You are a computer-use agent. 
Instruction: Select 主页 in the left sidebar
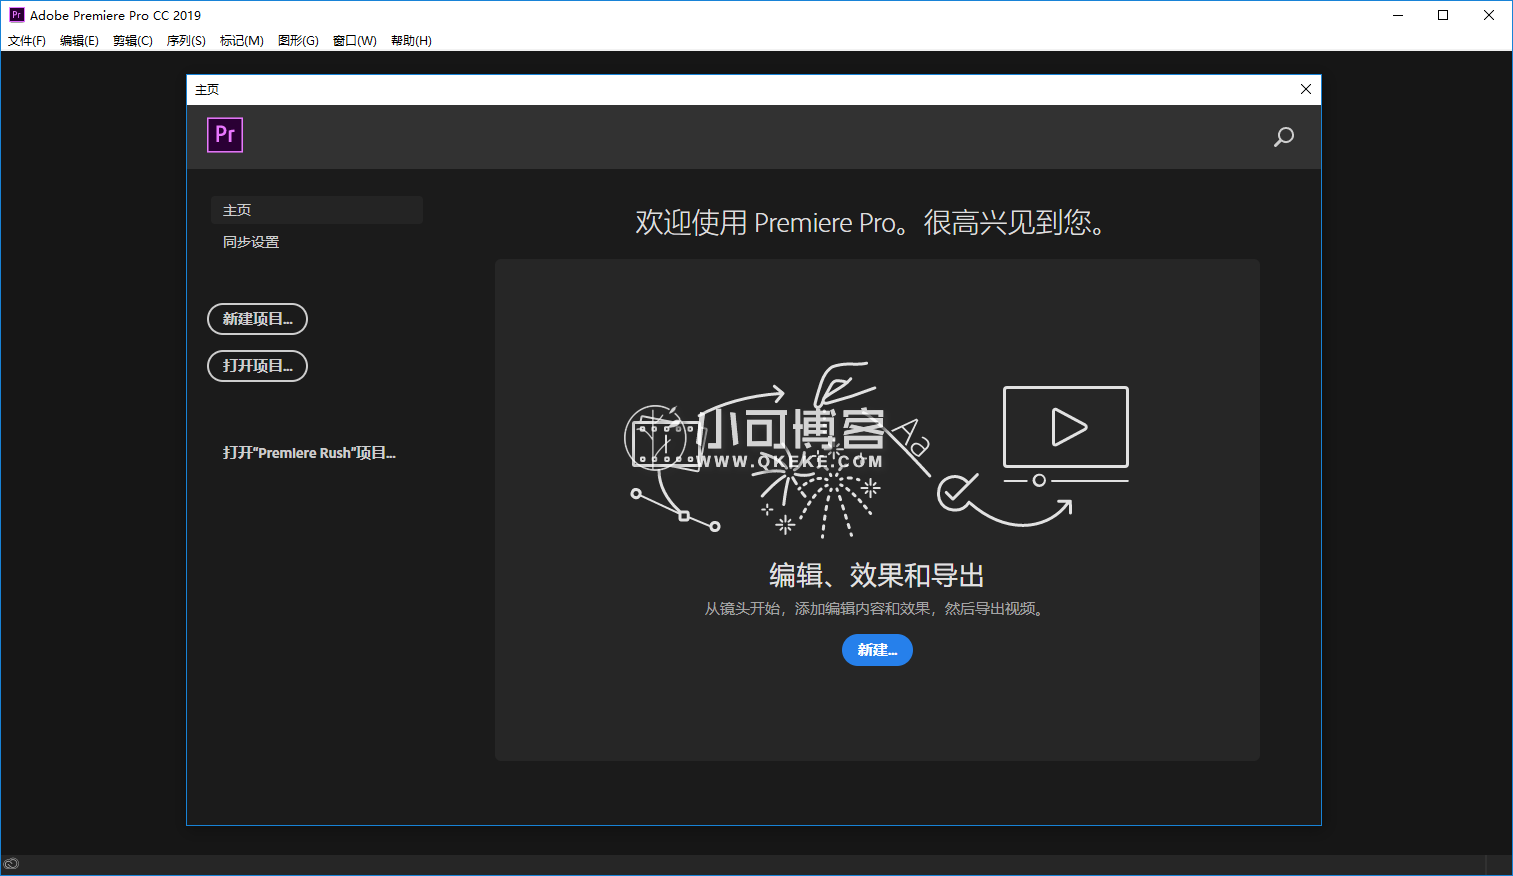pyautogui.click(x=317, y=210)
